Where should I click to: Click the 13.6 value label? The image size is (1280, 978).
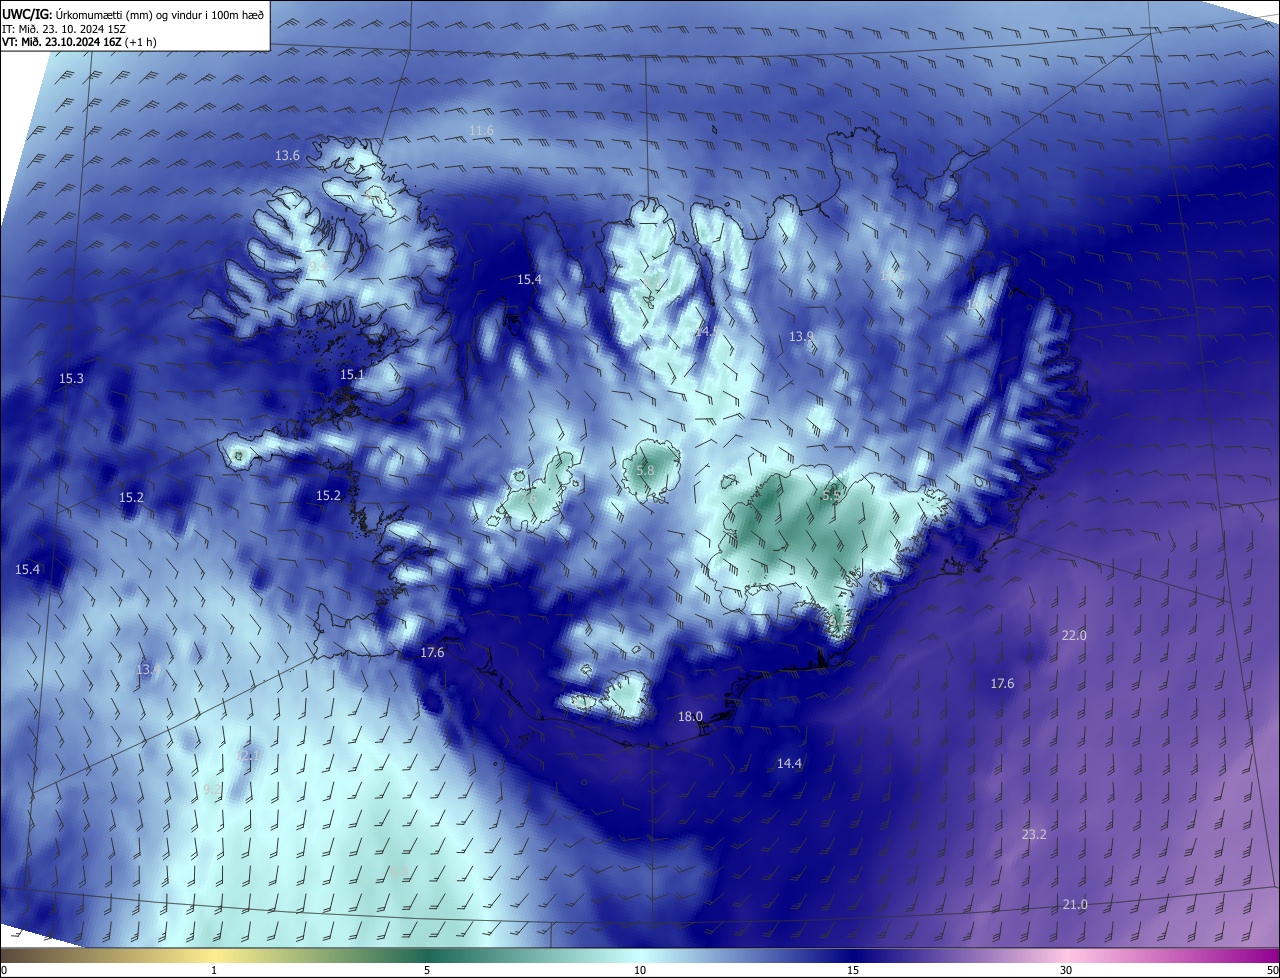click(x=287, y=156)
